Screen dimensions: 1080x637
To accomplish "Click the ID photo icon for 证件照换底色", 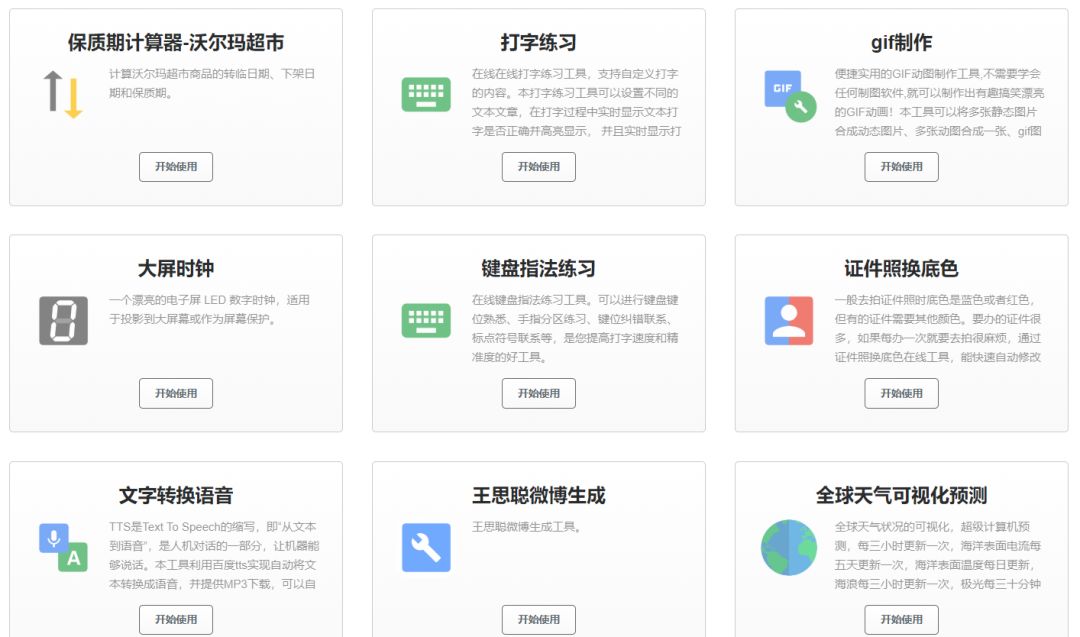I will pyautogui.click(x=789, y=321).
